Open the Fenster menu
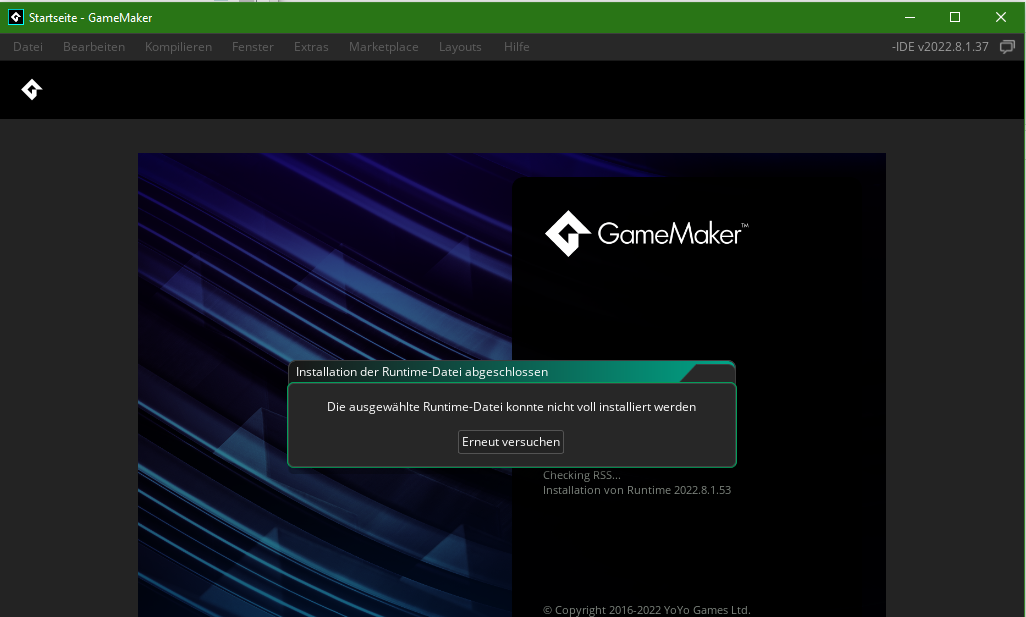The width and height of the screenshot is (1026, 617). (253, 47)
